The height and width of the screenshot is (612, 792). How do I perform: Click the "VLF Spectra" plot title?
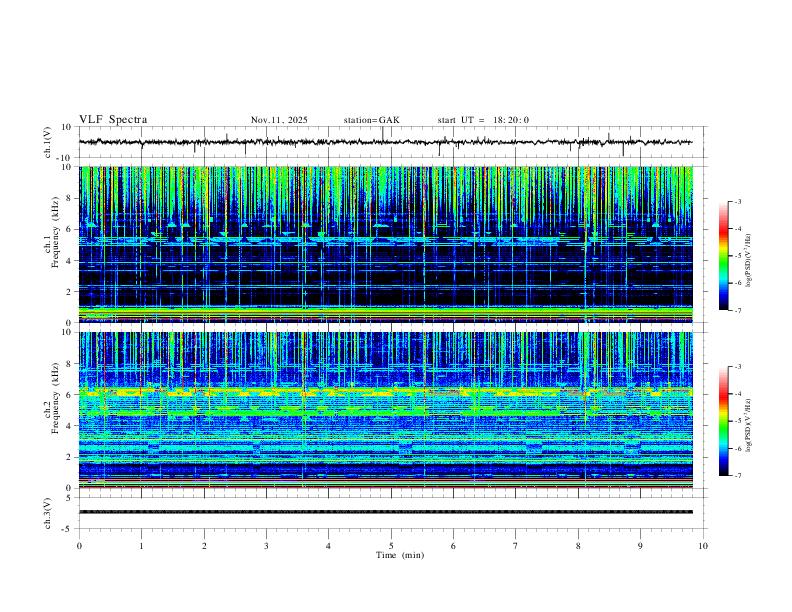(x=113, y=120)
